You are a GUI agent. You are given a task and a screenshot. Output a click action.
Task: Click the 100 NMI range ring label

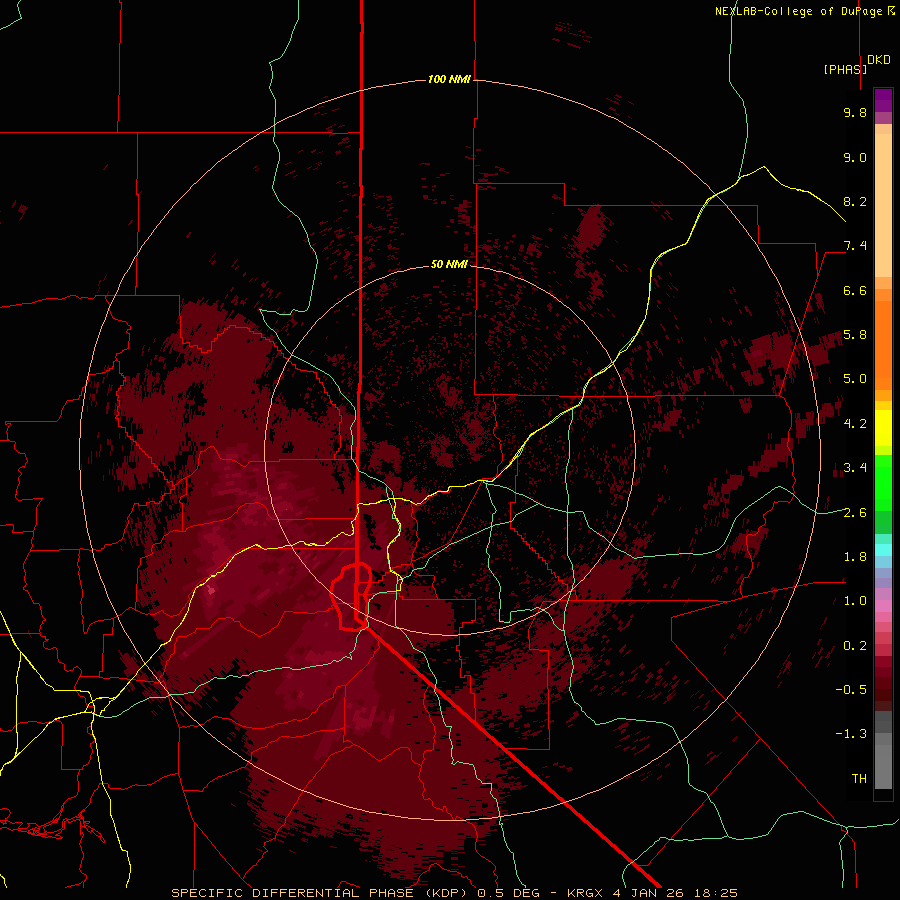click(x=449, y=79)
